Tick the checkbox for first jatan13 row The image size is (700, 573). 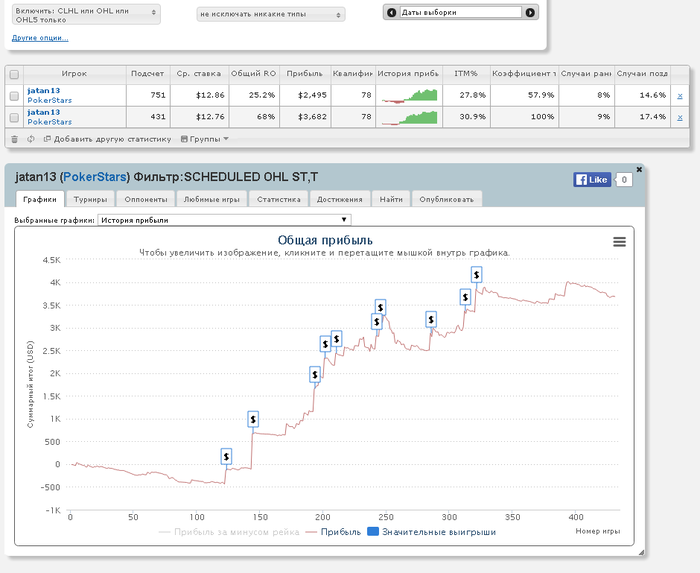tap(14, 96)
